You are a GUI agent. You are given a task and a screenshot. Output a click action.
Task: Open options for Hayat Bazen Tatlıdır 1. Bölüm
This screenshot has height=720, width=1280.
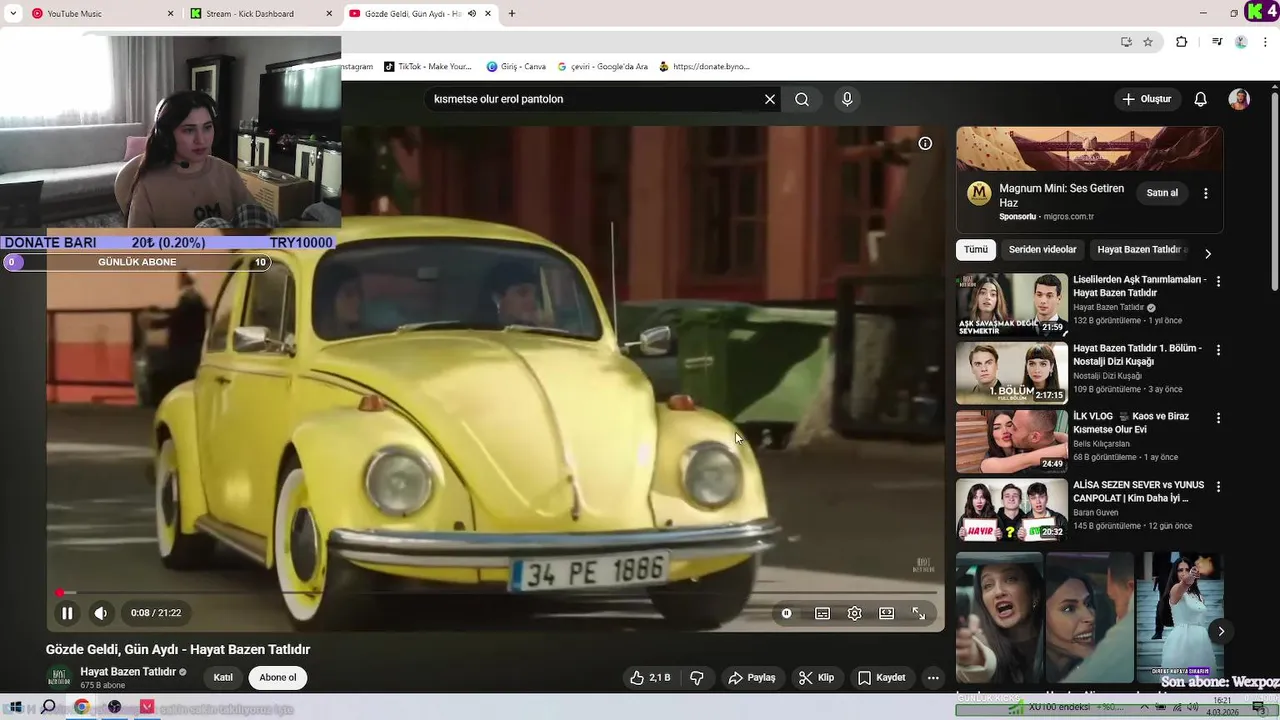[x=1218, y=350]
